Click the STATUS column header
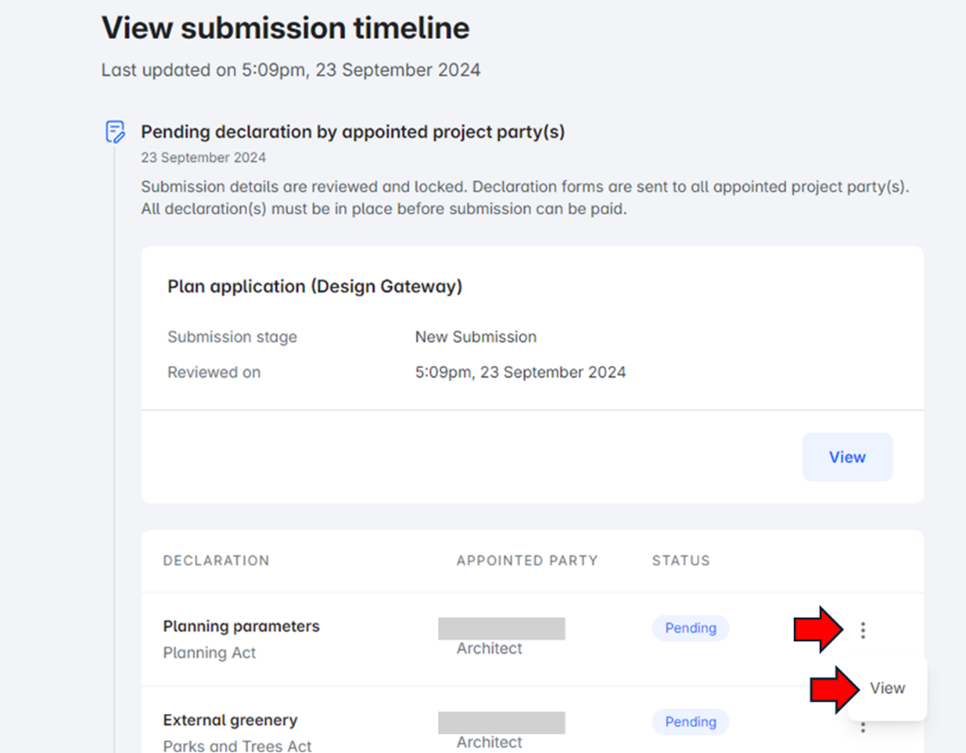 coord(681,561)
